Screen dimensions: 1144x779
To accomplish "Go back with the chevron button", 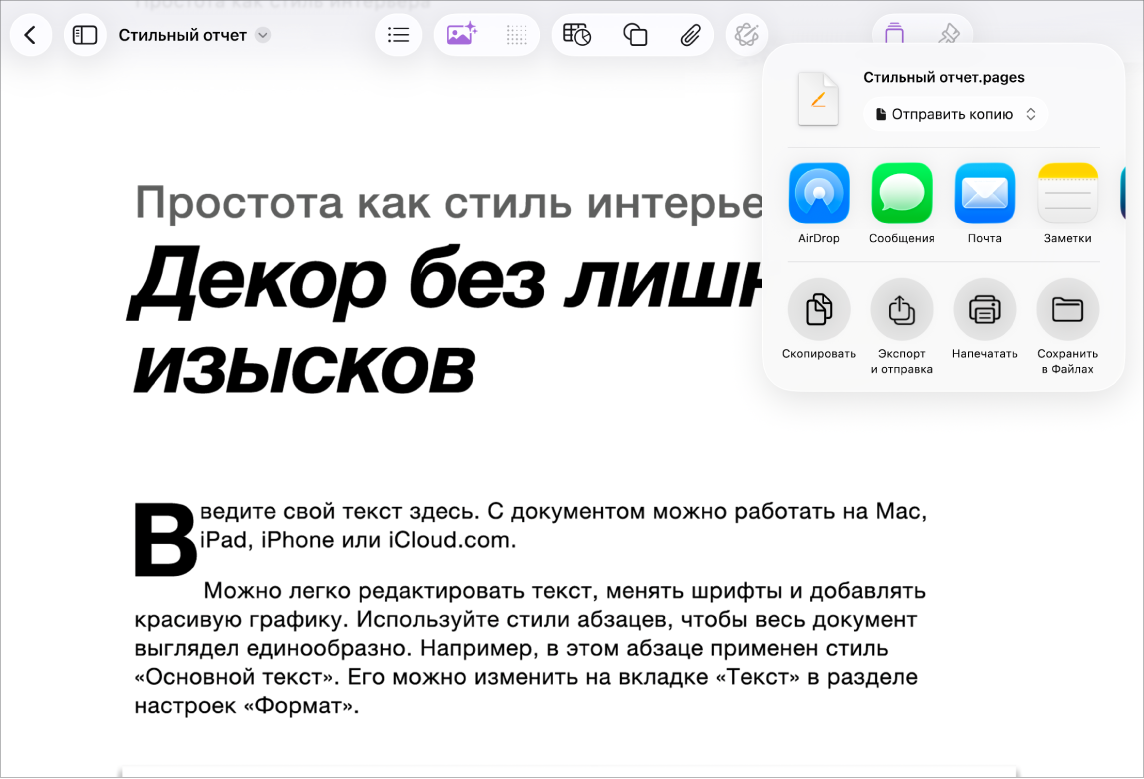I will (31, 35).
